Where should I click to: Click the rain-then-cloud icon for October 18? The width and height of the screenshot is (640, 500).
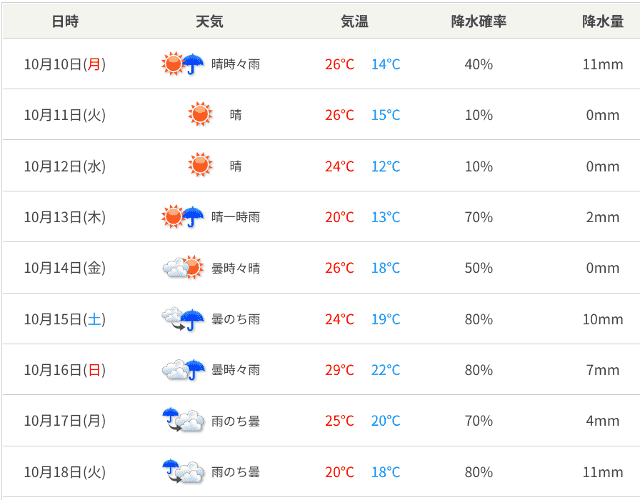[183, 472]
